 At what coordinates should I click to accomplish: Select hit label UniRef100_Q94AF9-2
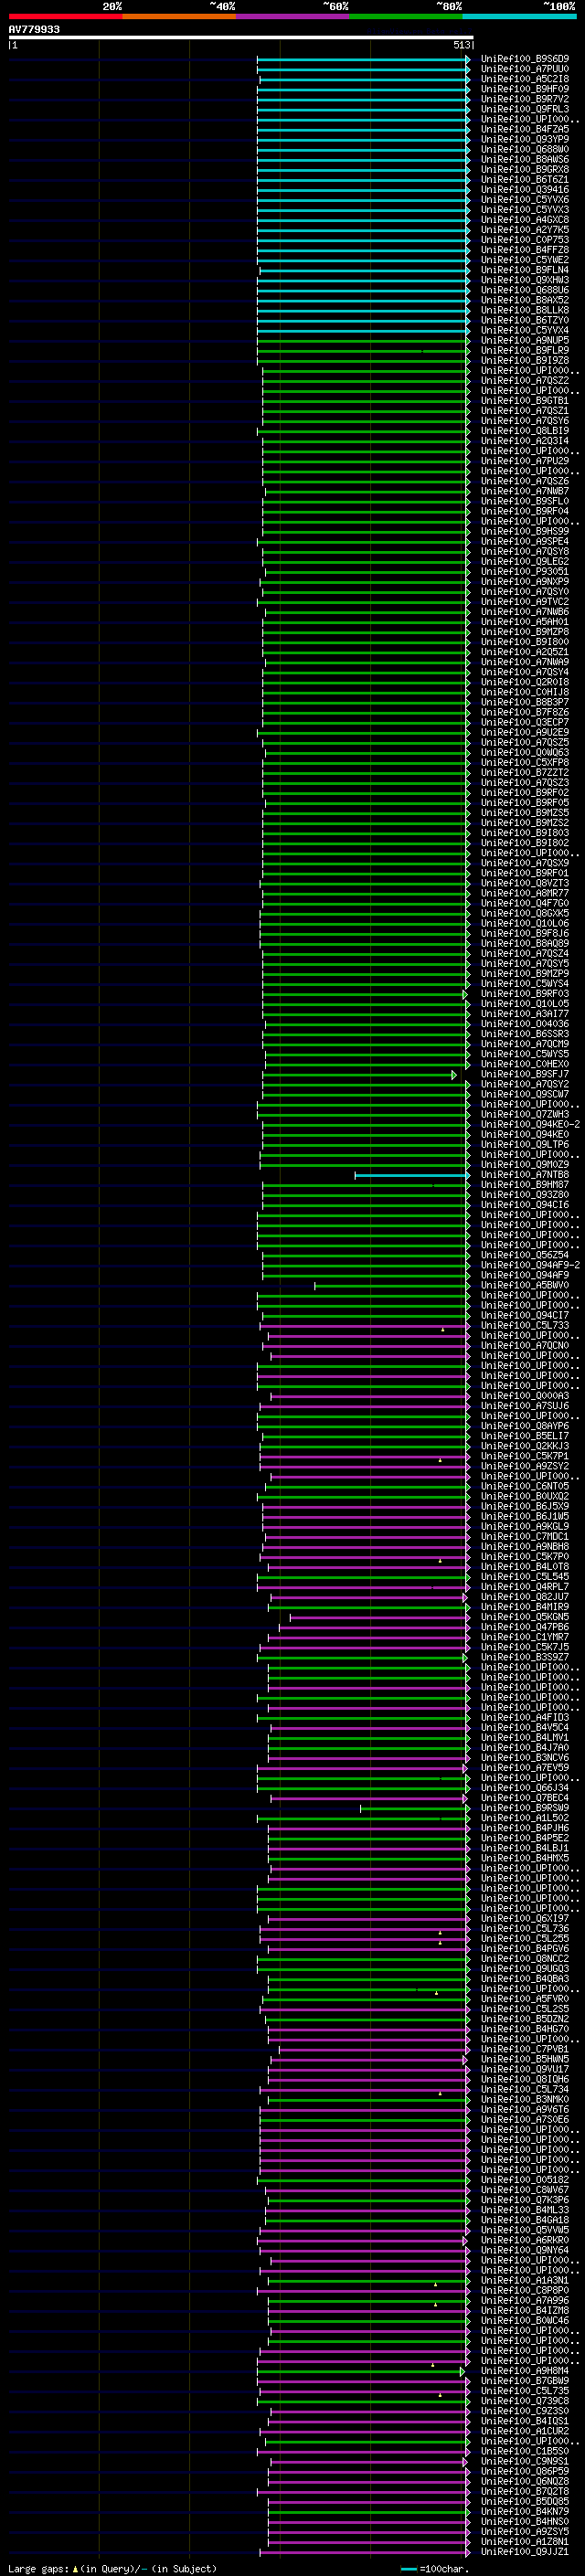[530, 1266]
